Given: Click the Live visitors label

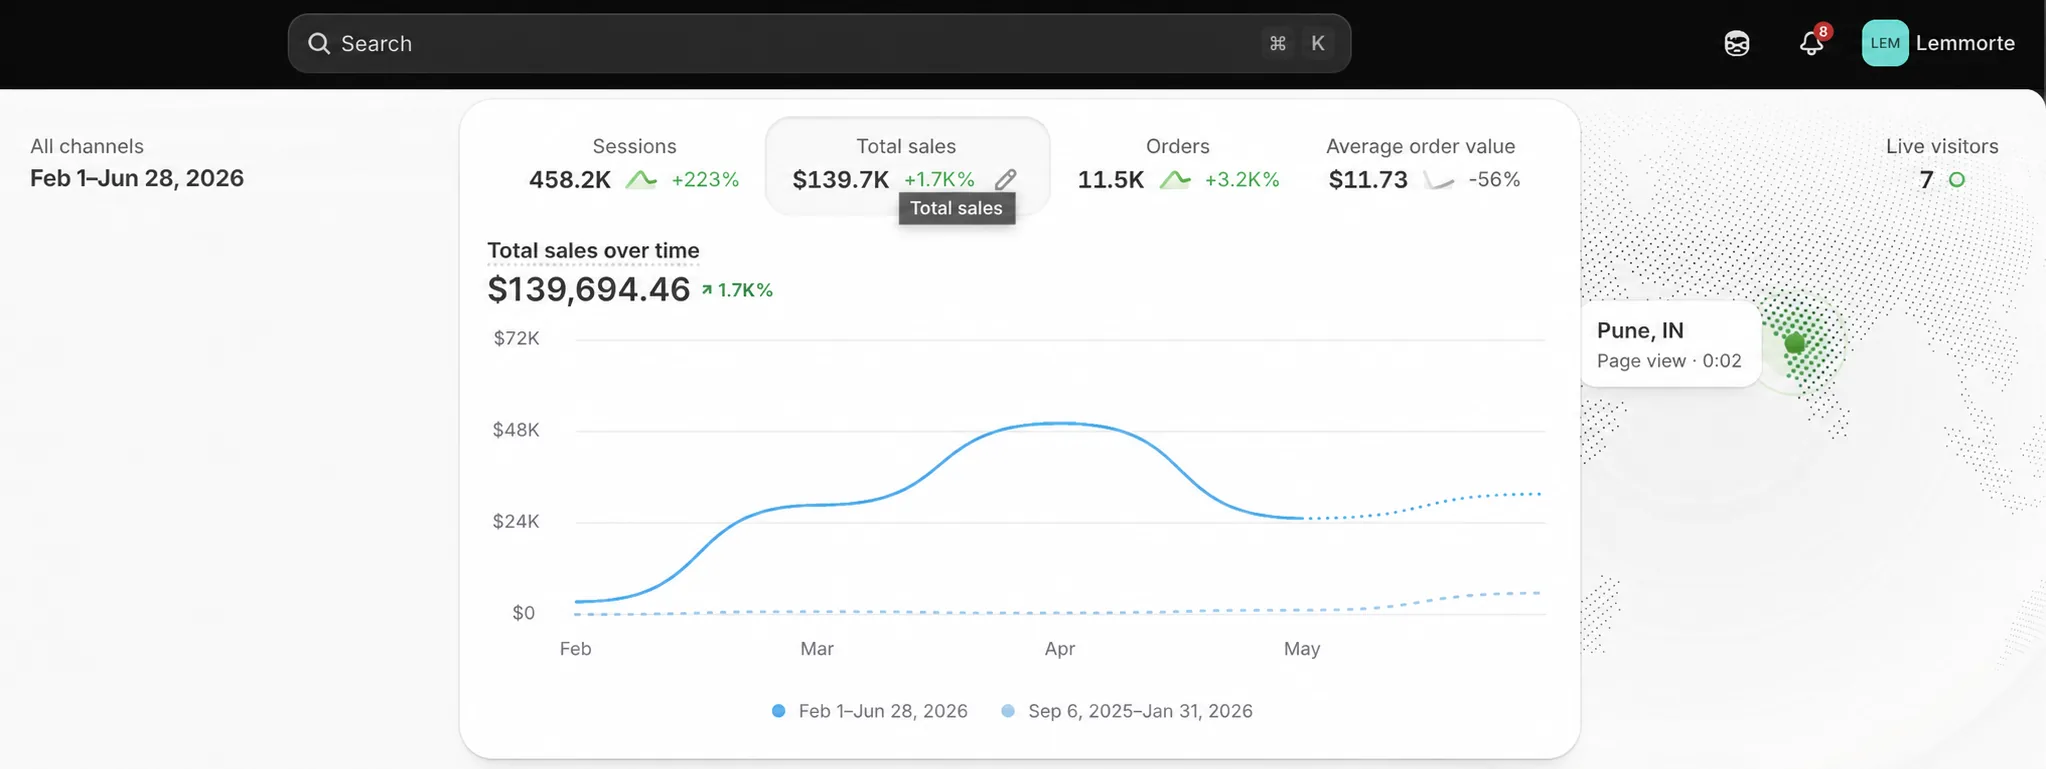Looking at the screenshot, I should (x=1942, y=146).
